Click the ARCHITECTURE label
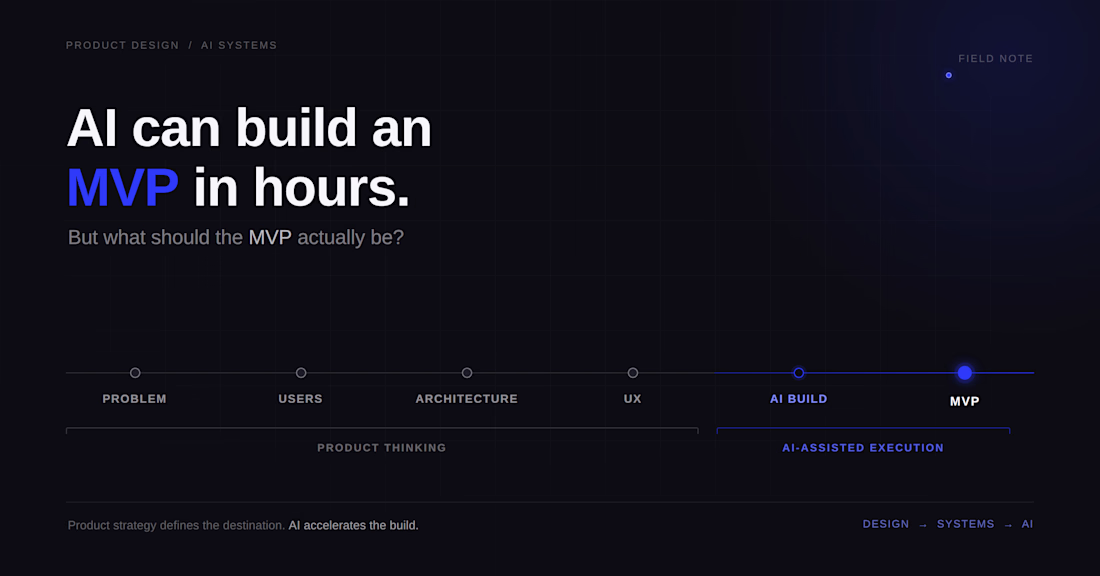The width and height of the screenshot is (1100, 576). [467, 398]
